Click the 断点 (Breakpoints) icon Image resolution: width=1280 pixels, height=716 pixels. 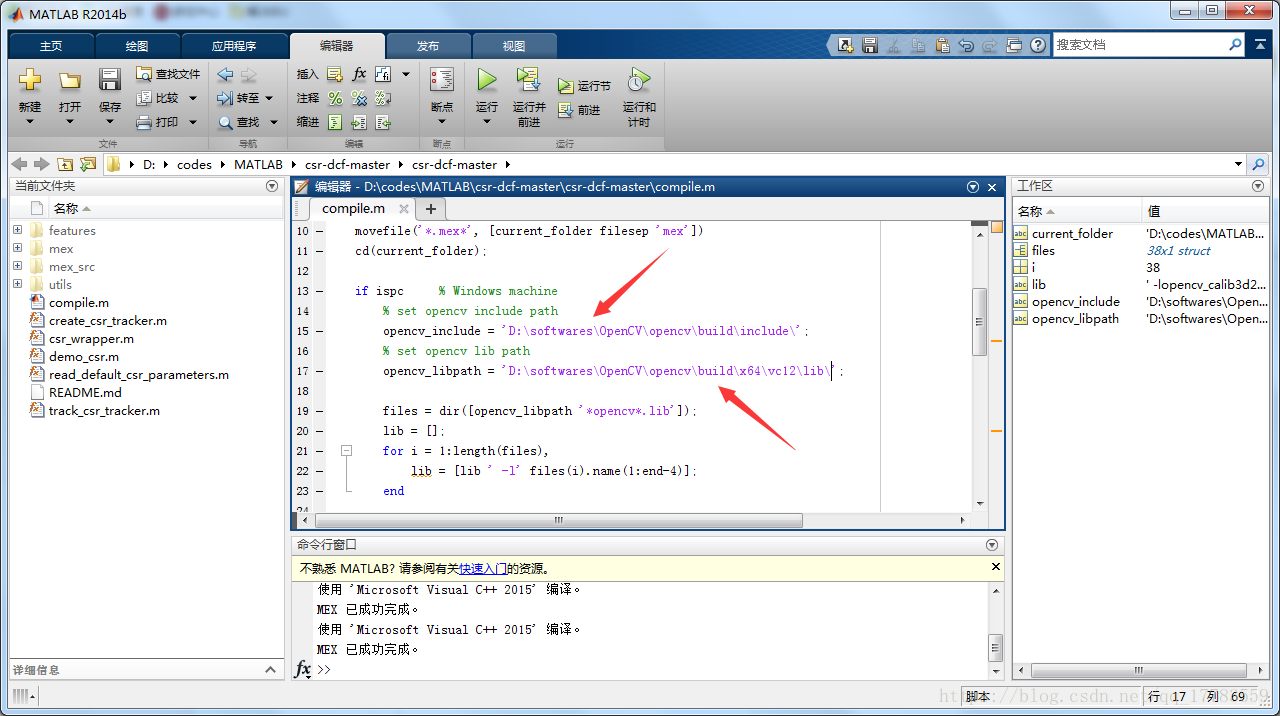click(x=442, y=81)
